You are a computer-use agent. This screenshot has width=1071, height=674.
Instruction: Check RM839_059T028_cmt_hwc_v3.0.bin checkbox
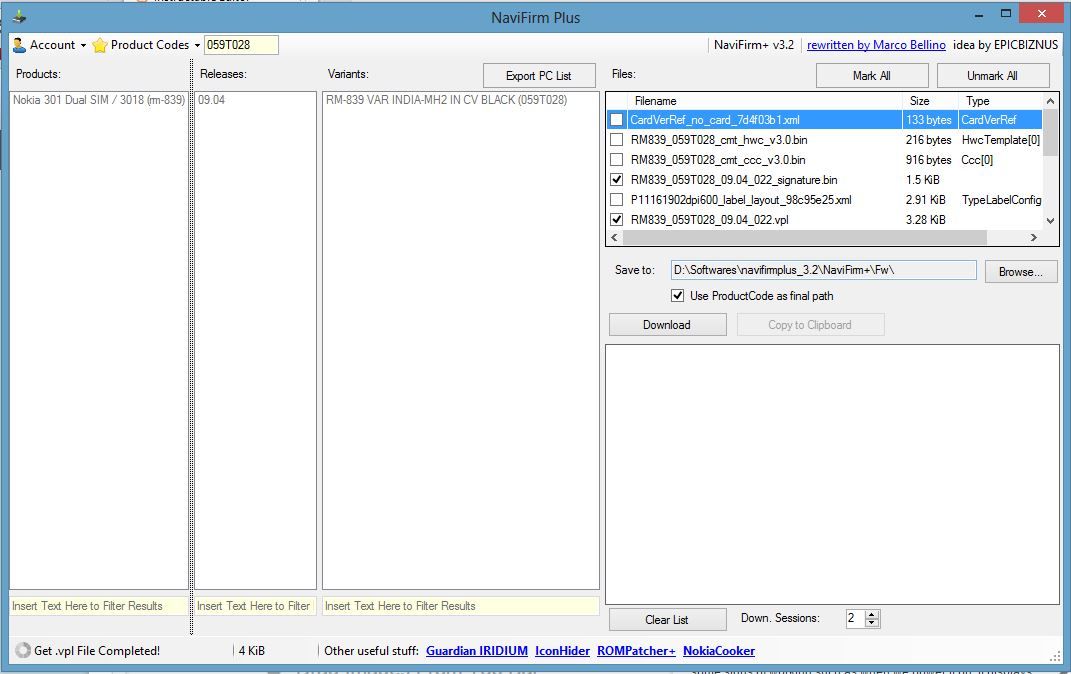616,139
